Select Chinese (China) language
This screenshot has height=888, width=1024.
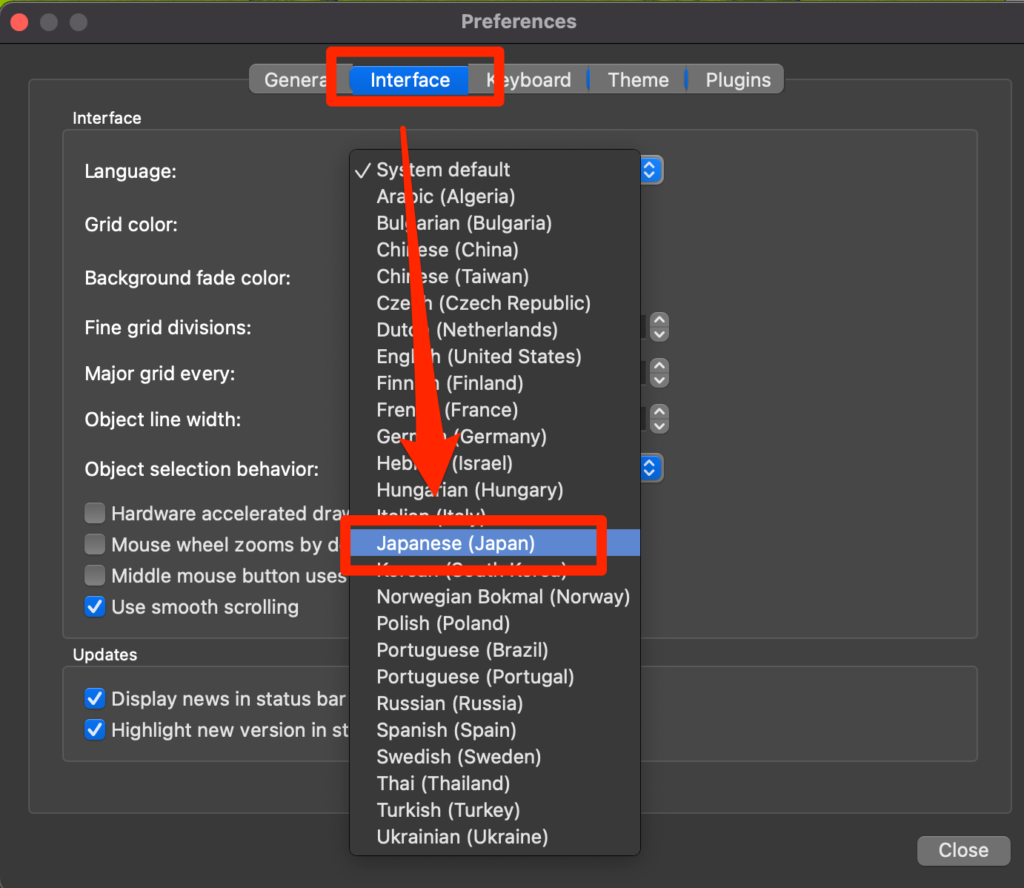click(x=495, y=250)
